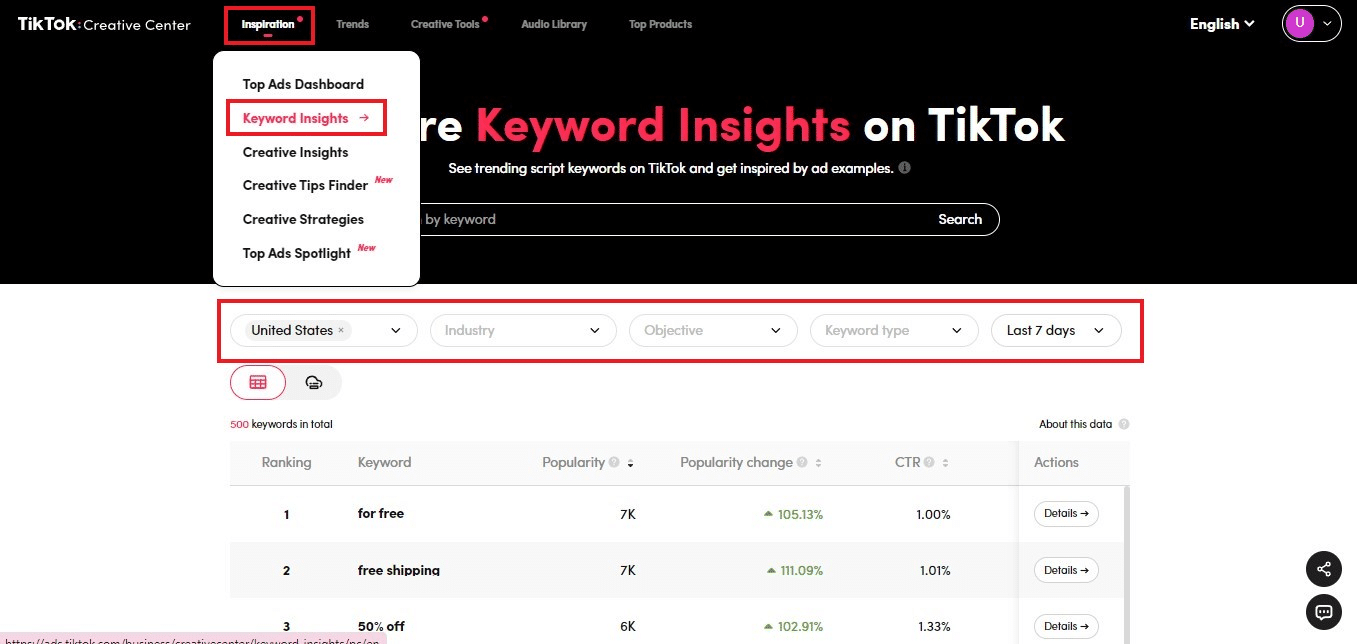Open the English language selector
The width and height of the screenshot is (1357, 644).
1221,23
